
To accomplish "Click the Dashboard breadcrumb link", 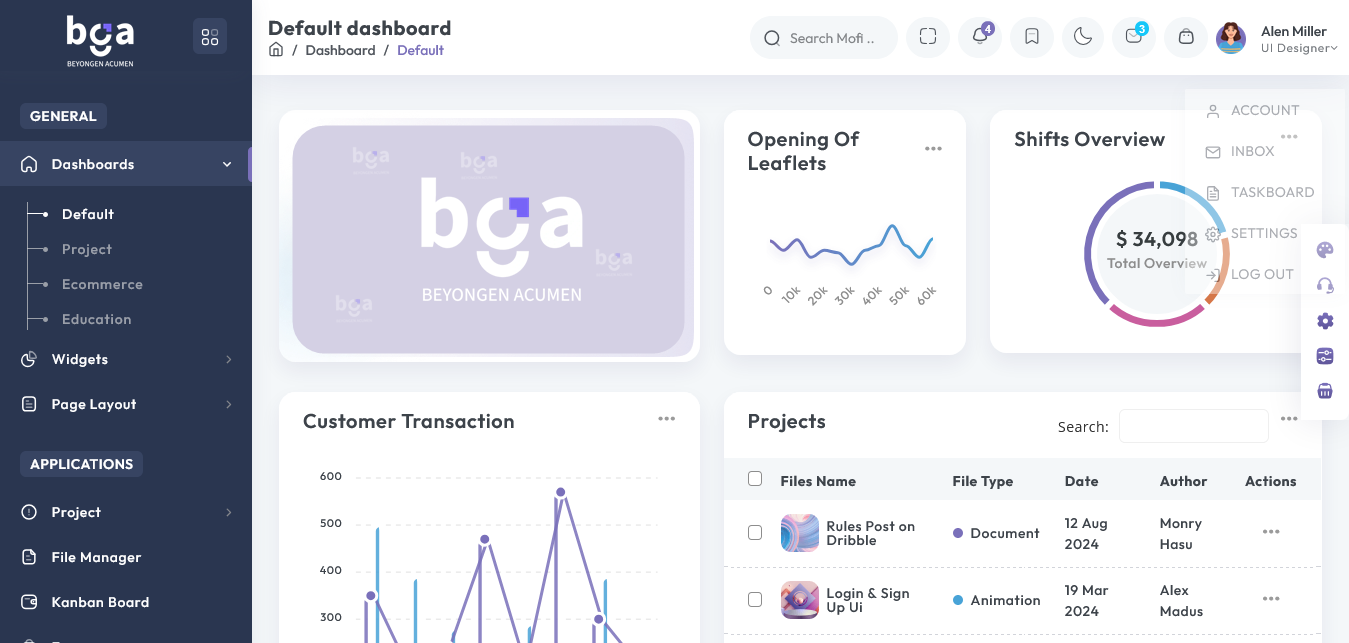I will click(x=340, y=50).
